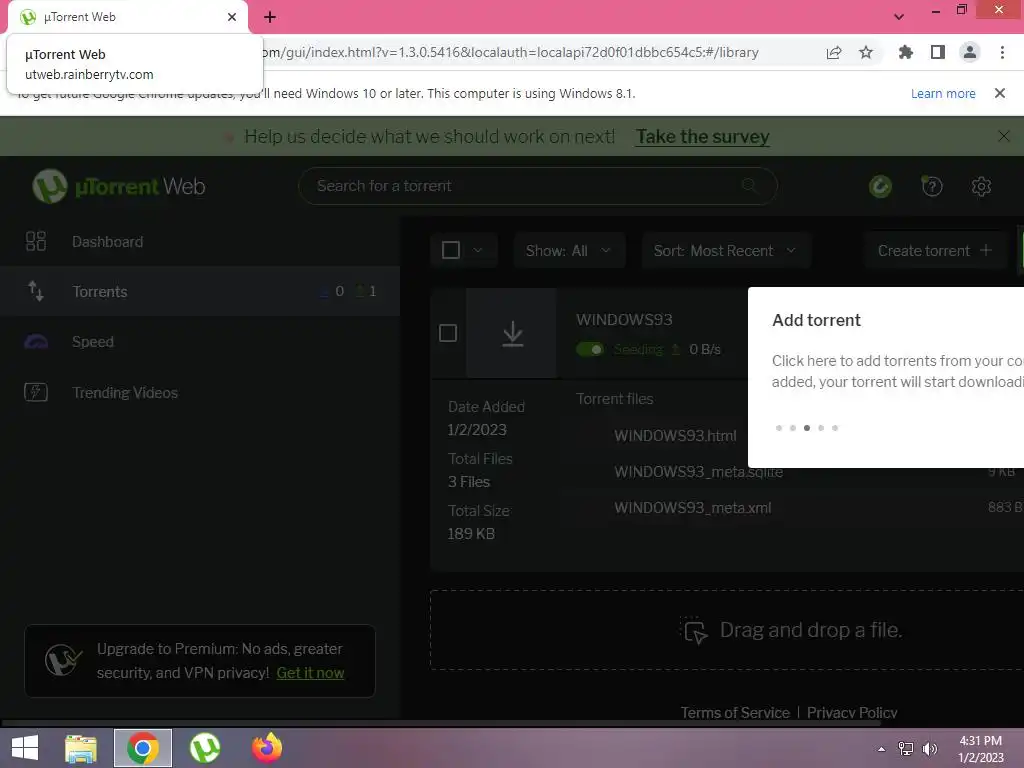Close the µTorrent Web browser tab

click(x=232, y=17)
